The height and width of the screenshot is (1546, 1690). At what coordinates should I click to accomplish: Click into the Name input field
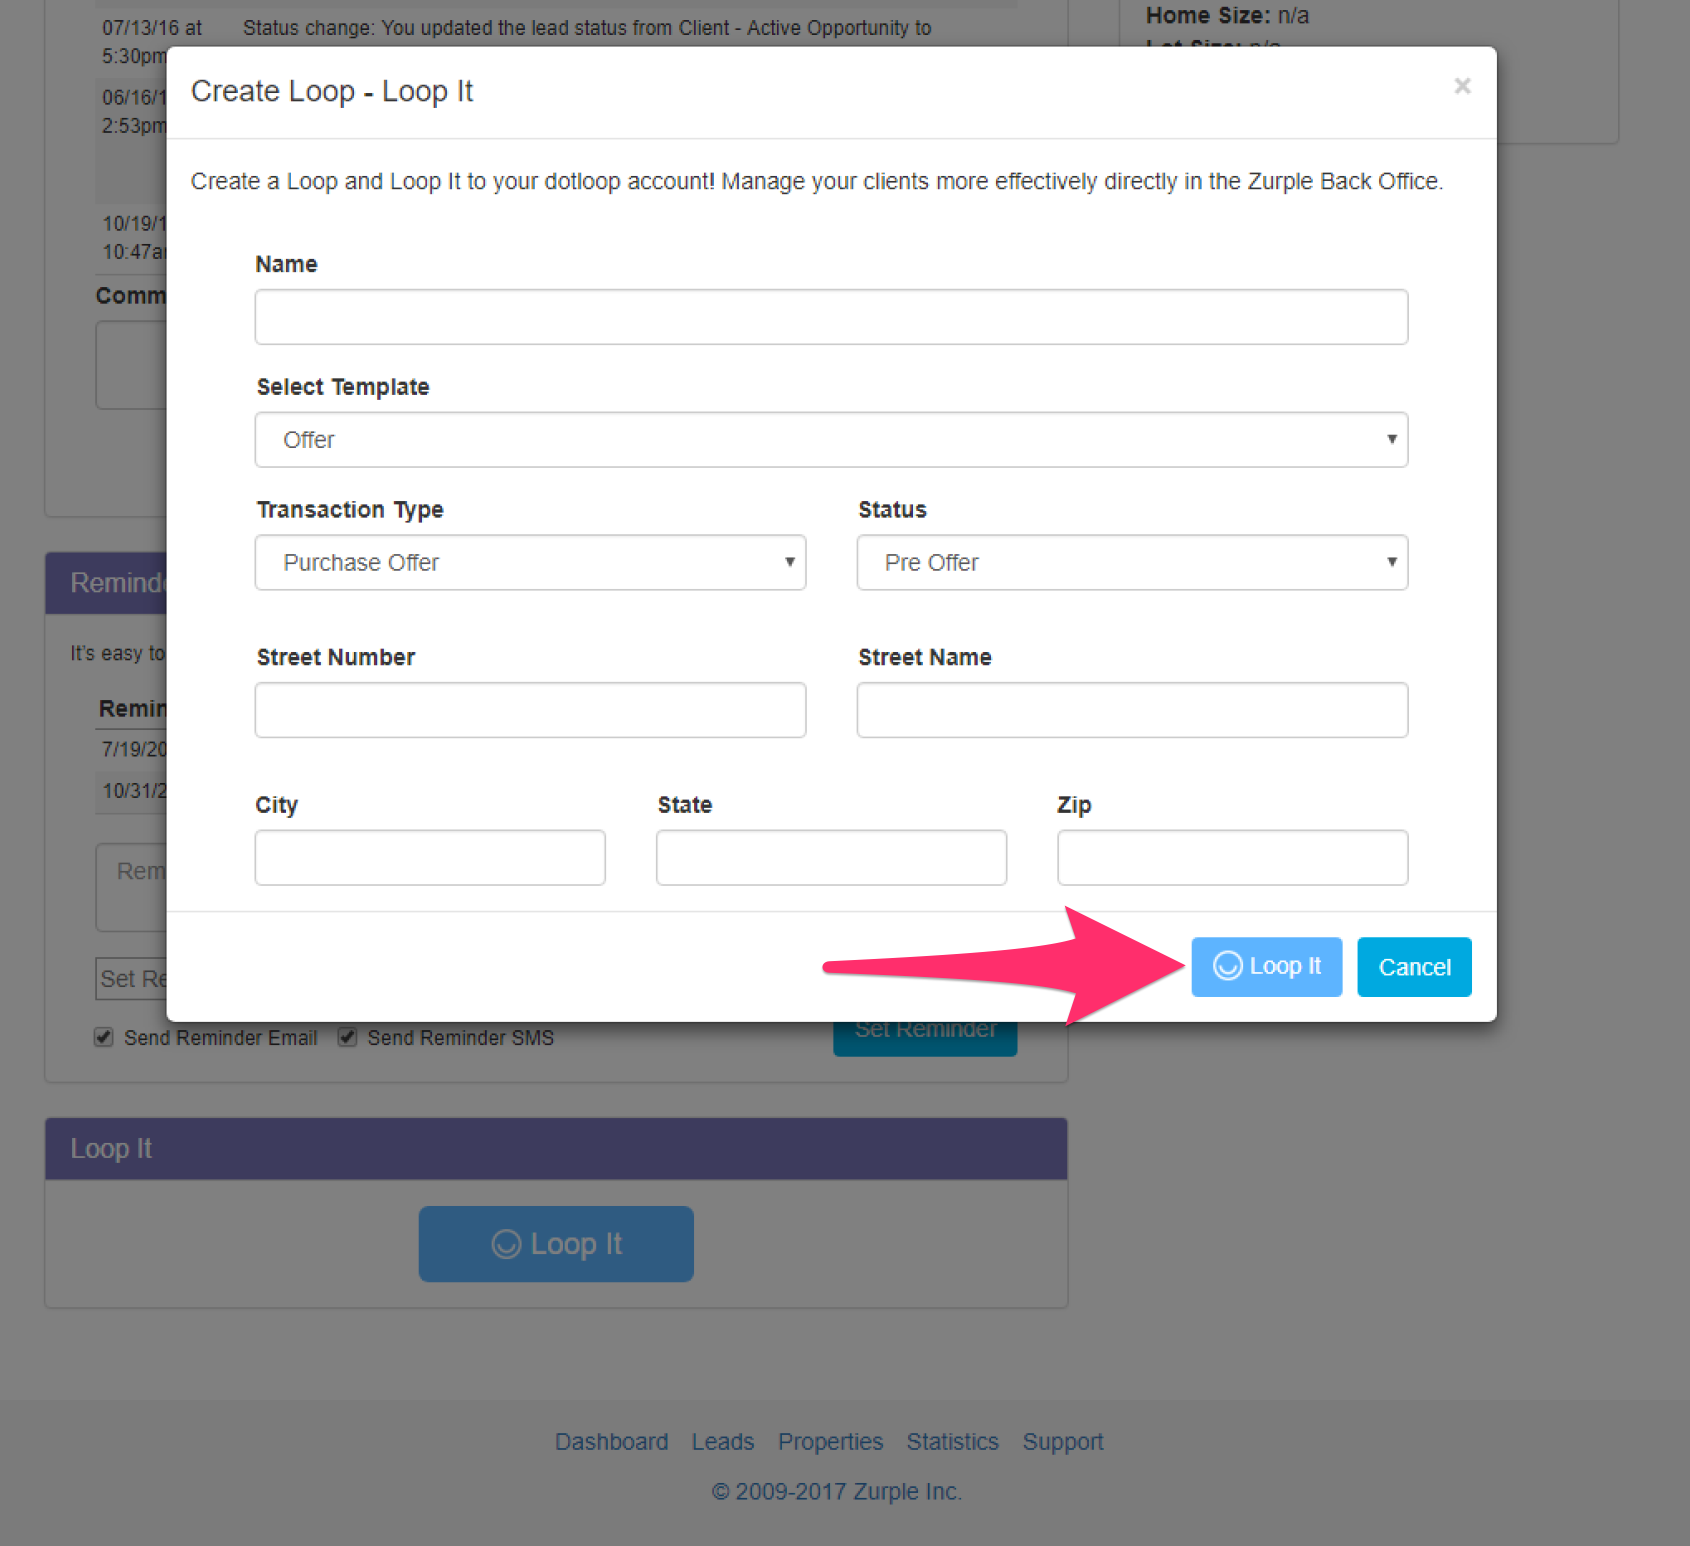[x=831, y=316]
